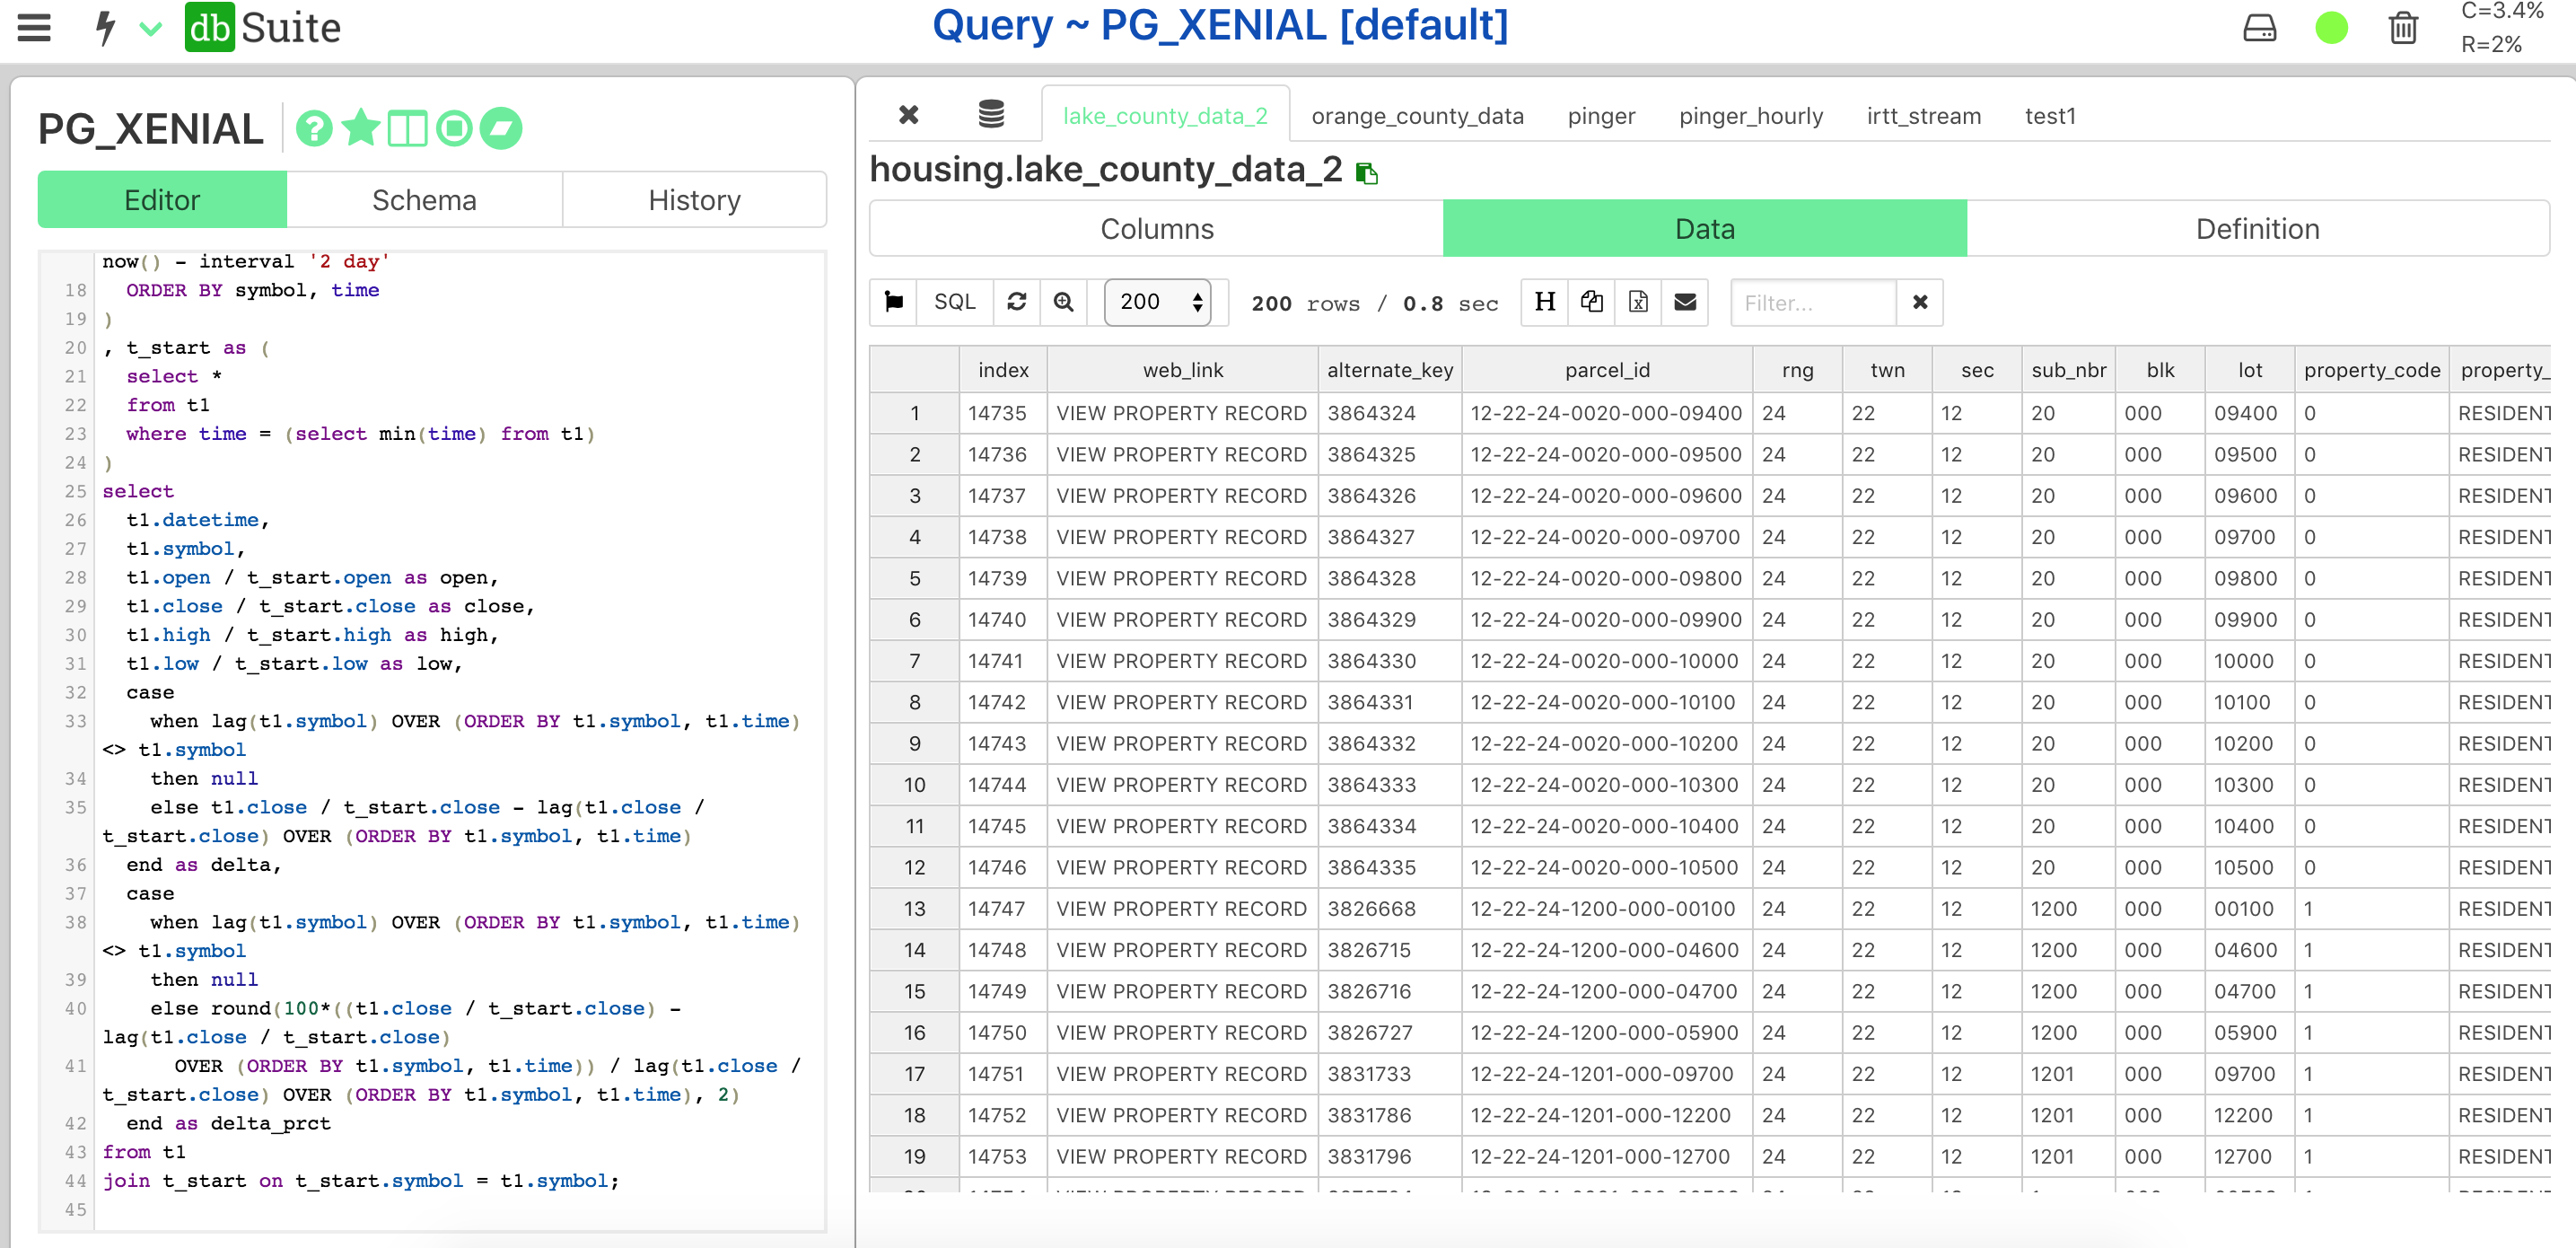Open the 200 row-limit dropdown
The height and width of the screenshot is (1248, 2576).
[x=1157, y=302]
